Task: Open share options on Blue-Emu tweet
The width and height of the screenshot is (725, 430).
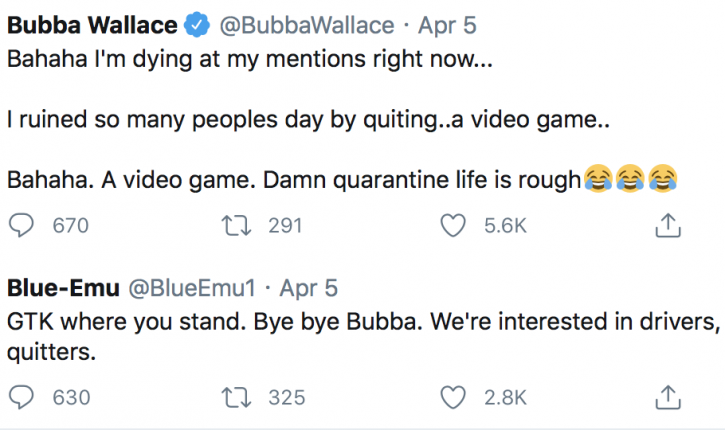Action: click(665, 397)
